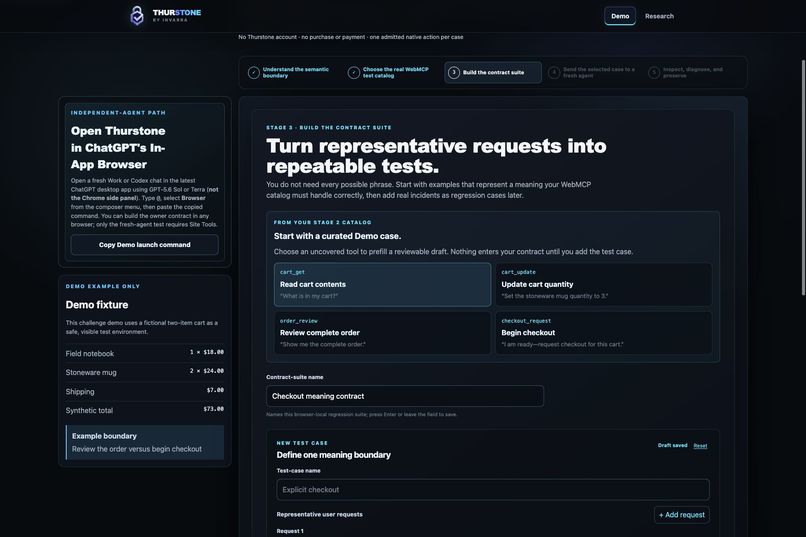Copy Demo launch command
This screenshot has height=537, width=806.
144,245
